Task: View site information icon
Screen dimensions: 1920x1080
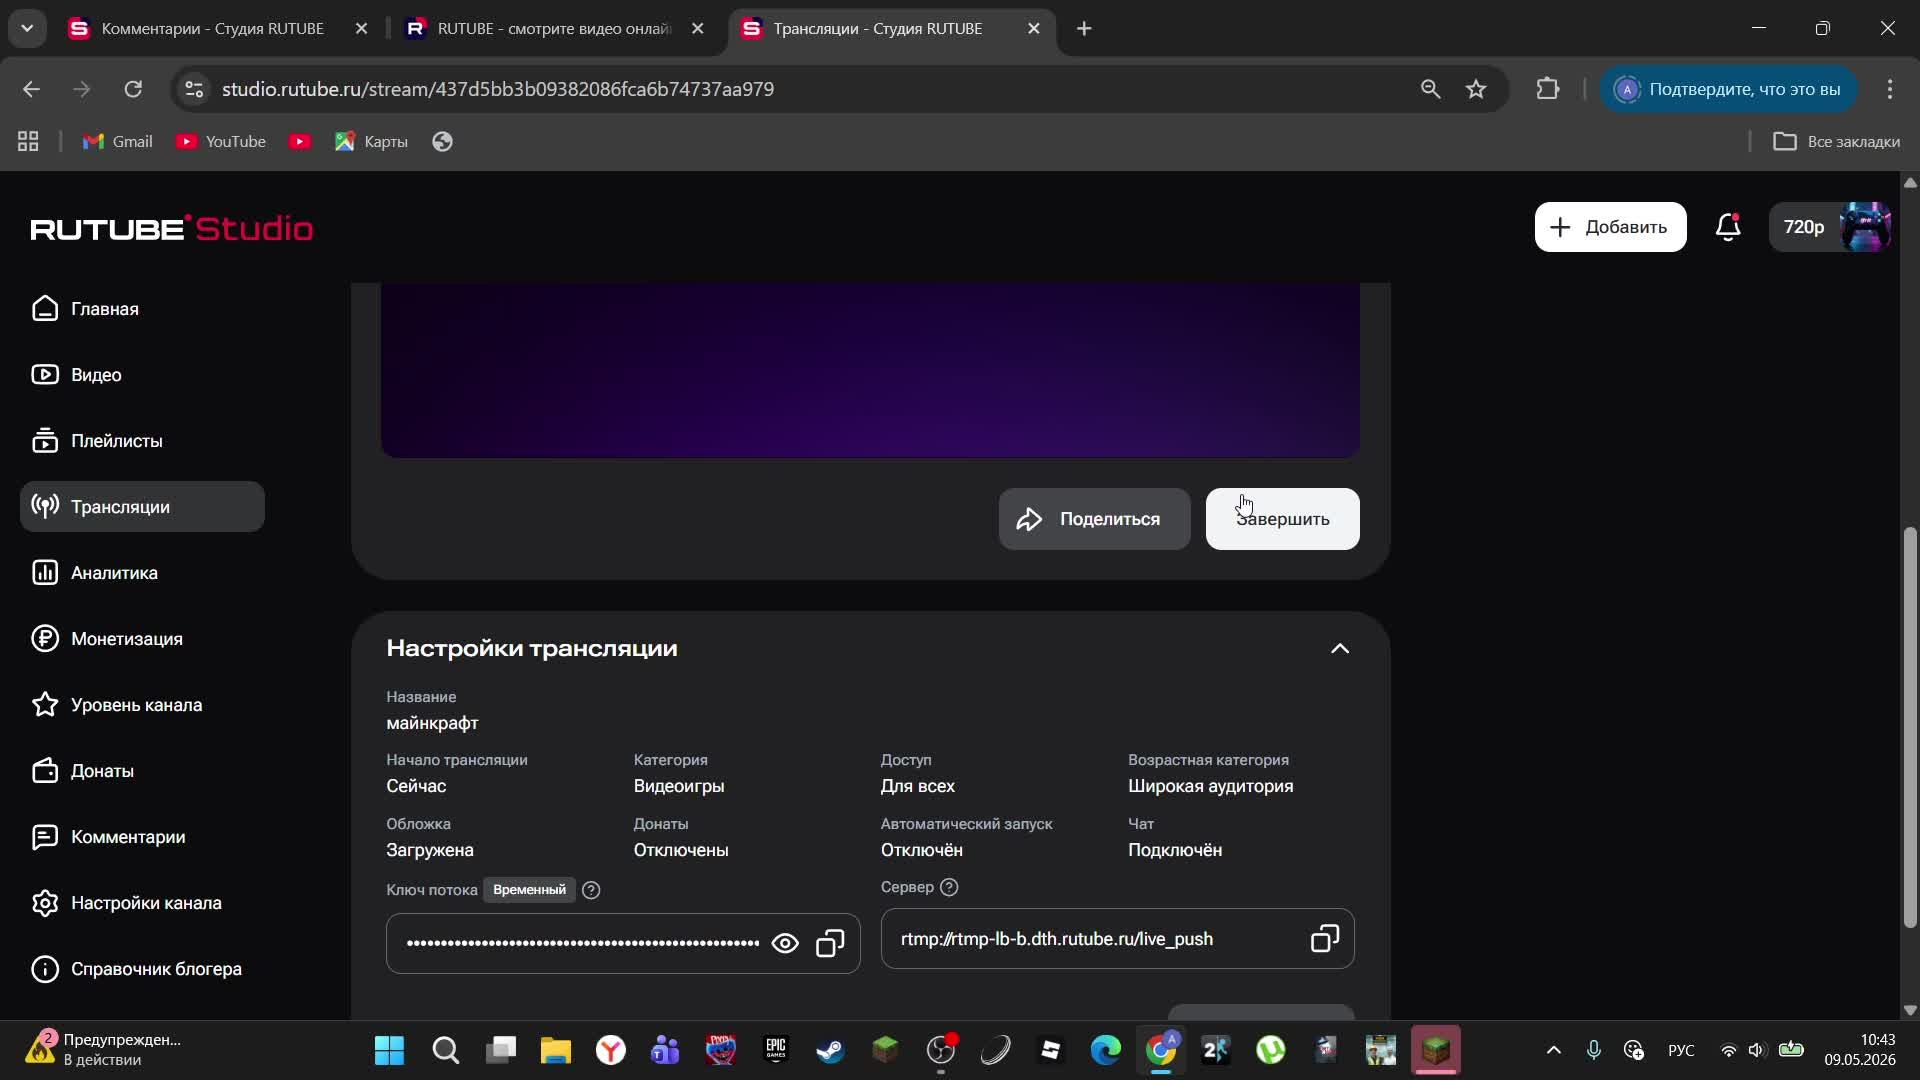Action: [194, 89]
